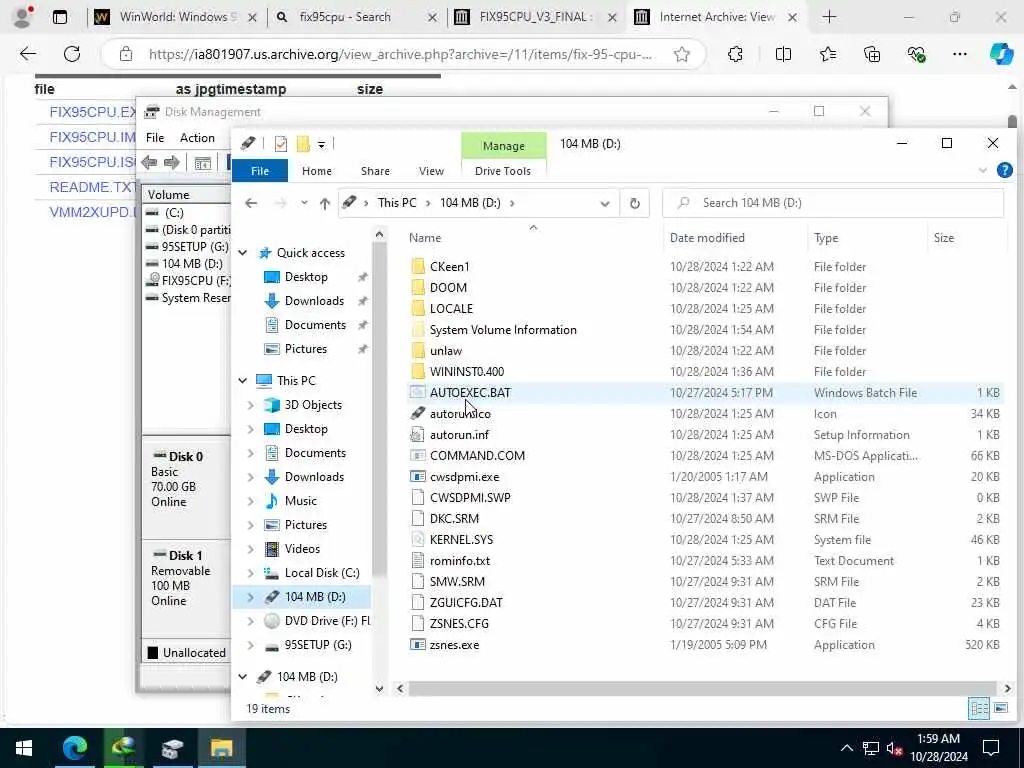Customize Quick Access Toolbar dropdown
1024x768 pixels.
click(321, 144)
